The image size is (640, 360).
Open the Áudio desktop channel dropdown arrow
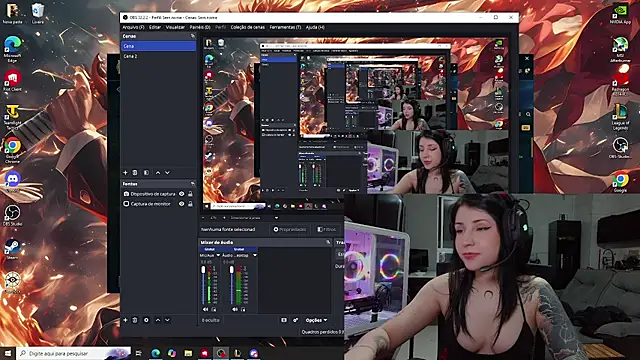[255, 255]
